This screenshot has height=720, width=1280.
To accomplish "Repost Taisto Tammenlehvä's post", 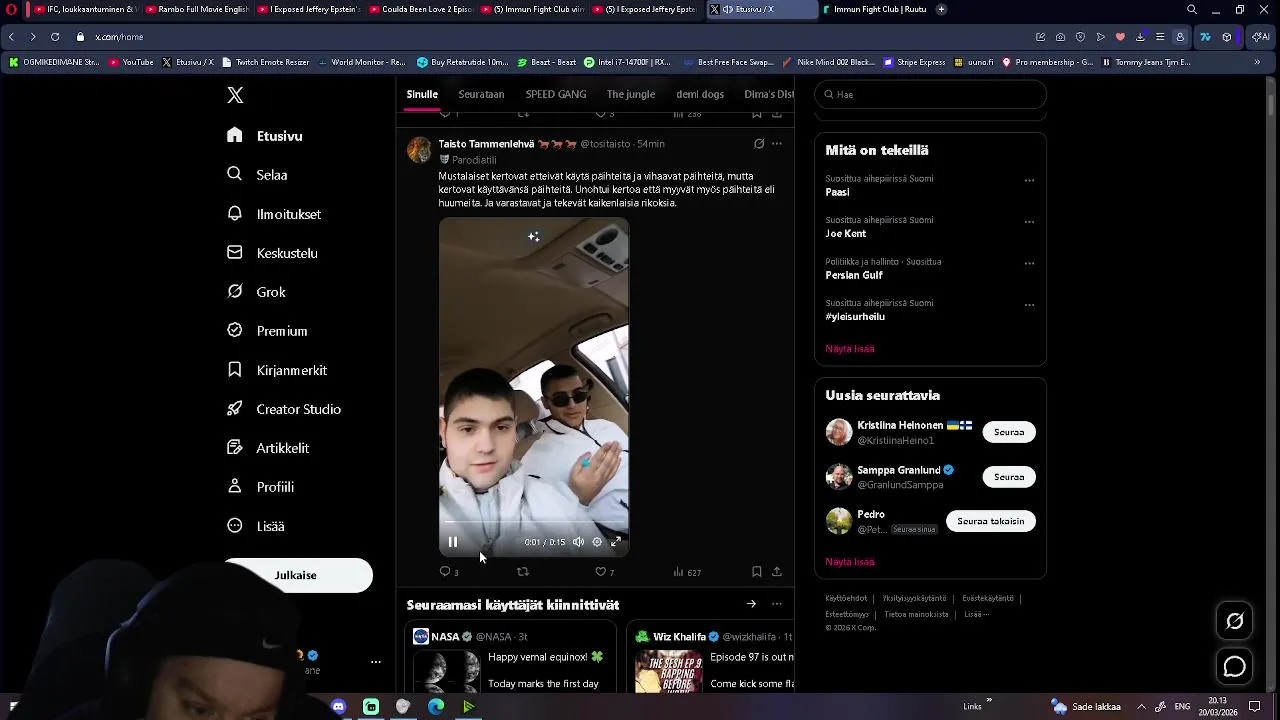I will point(522,572).
